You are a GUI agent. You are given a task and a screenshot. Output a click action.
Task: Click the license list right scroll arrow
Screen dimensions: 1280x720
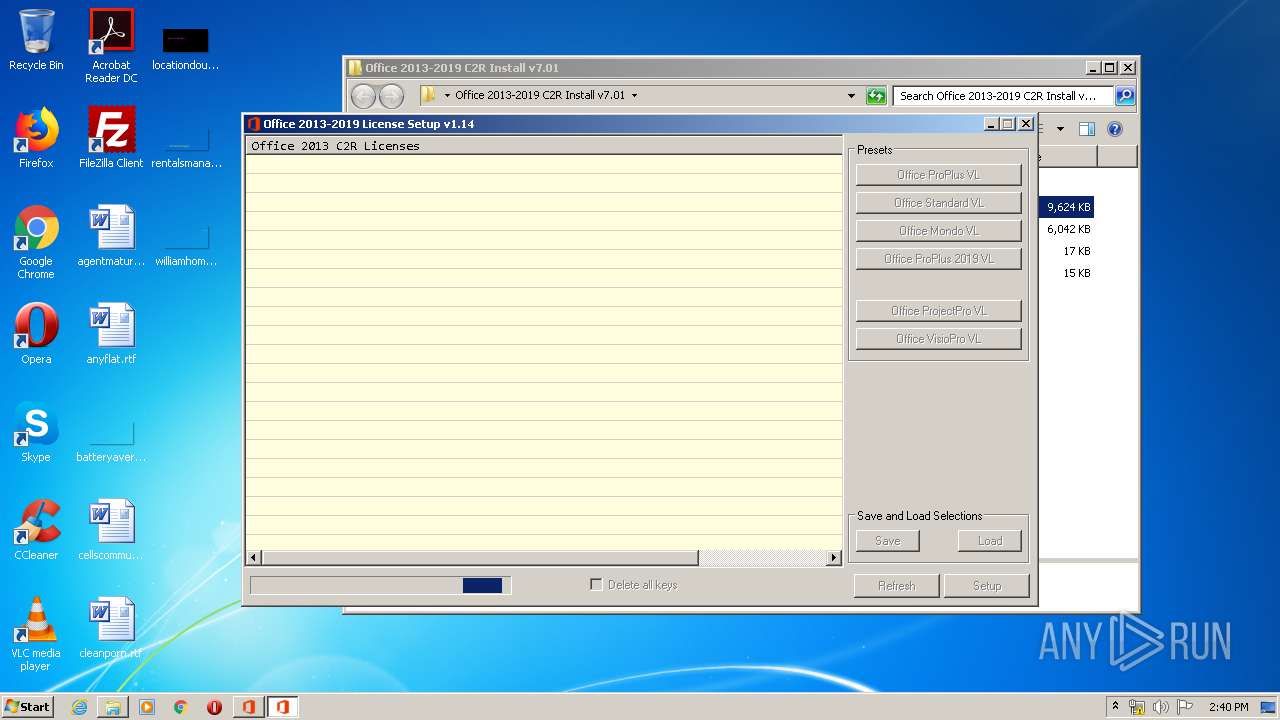coord(834,557)
